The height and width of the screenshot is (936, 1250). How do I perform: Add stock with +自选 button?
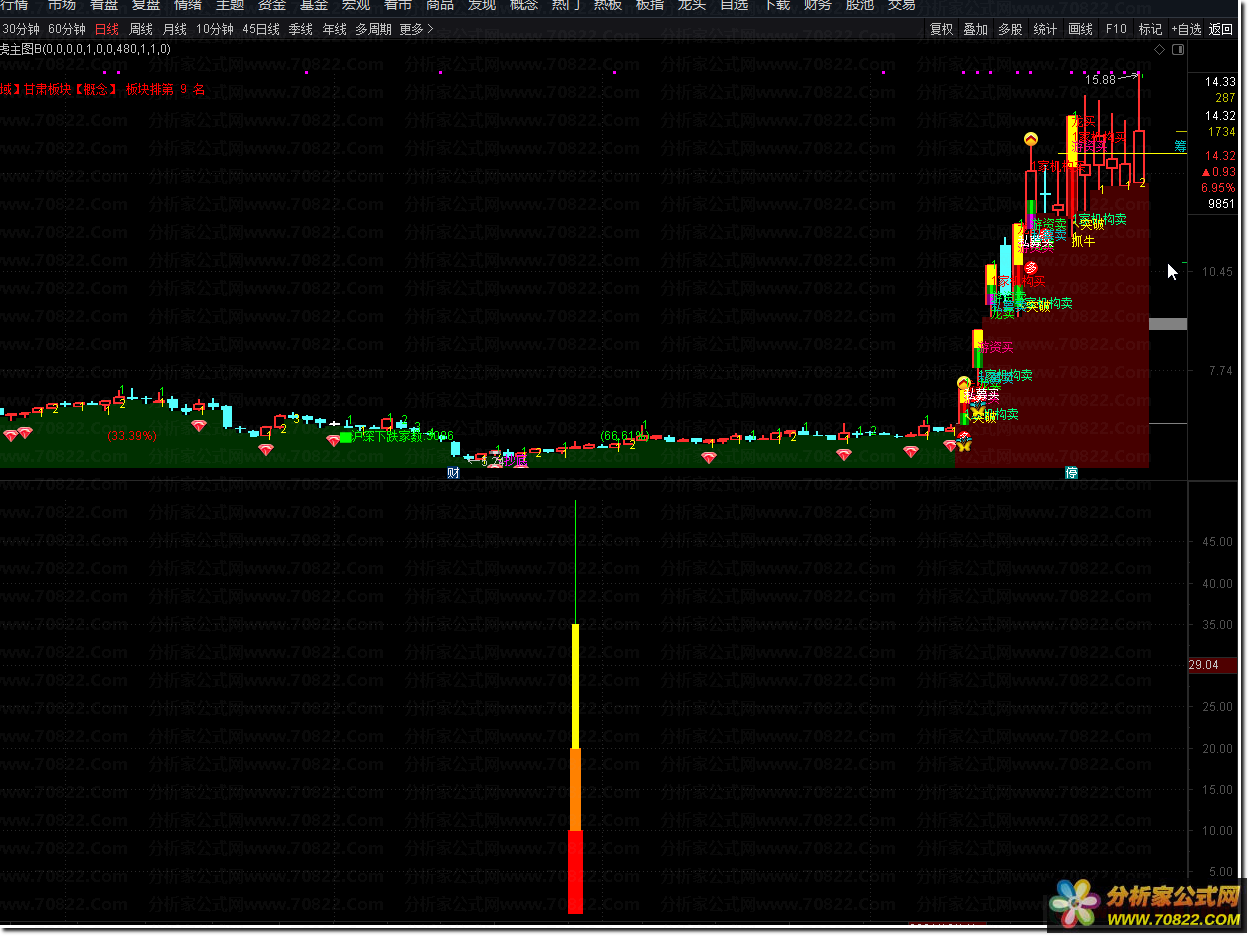(1185, 29)
